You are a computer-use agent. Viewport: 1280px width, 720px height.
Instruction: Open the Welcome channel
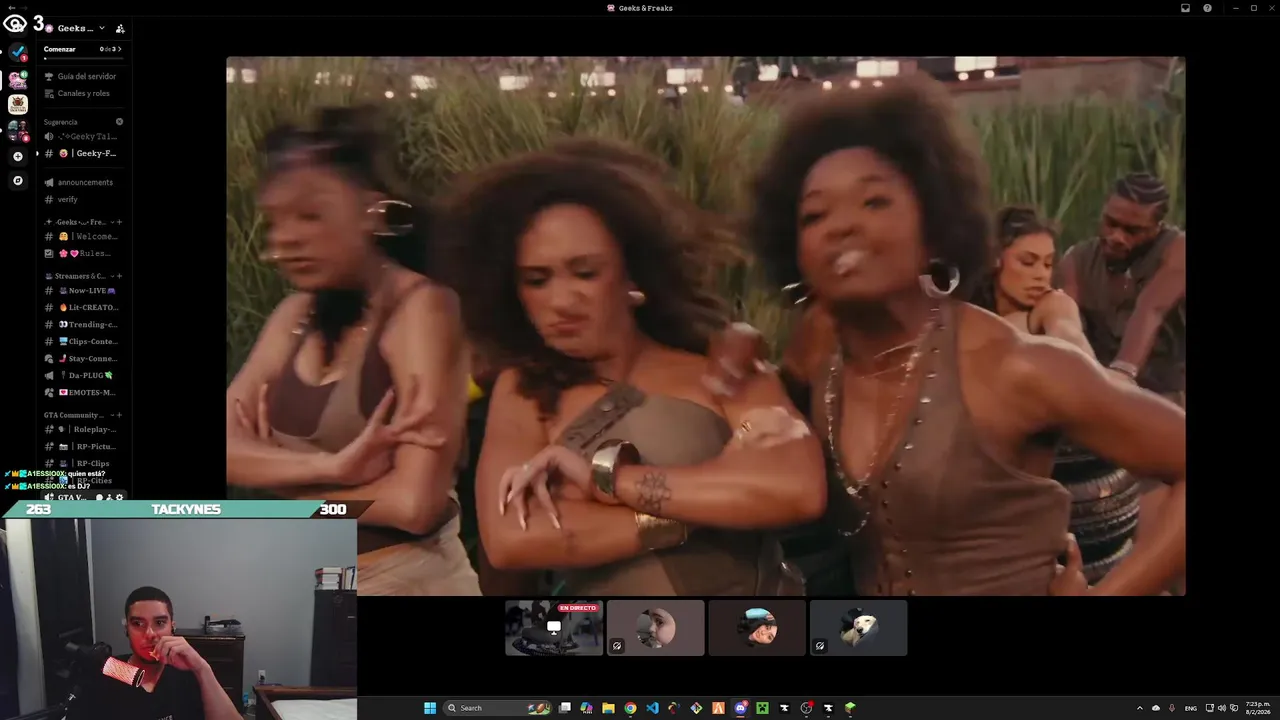[x=82, y=236]
